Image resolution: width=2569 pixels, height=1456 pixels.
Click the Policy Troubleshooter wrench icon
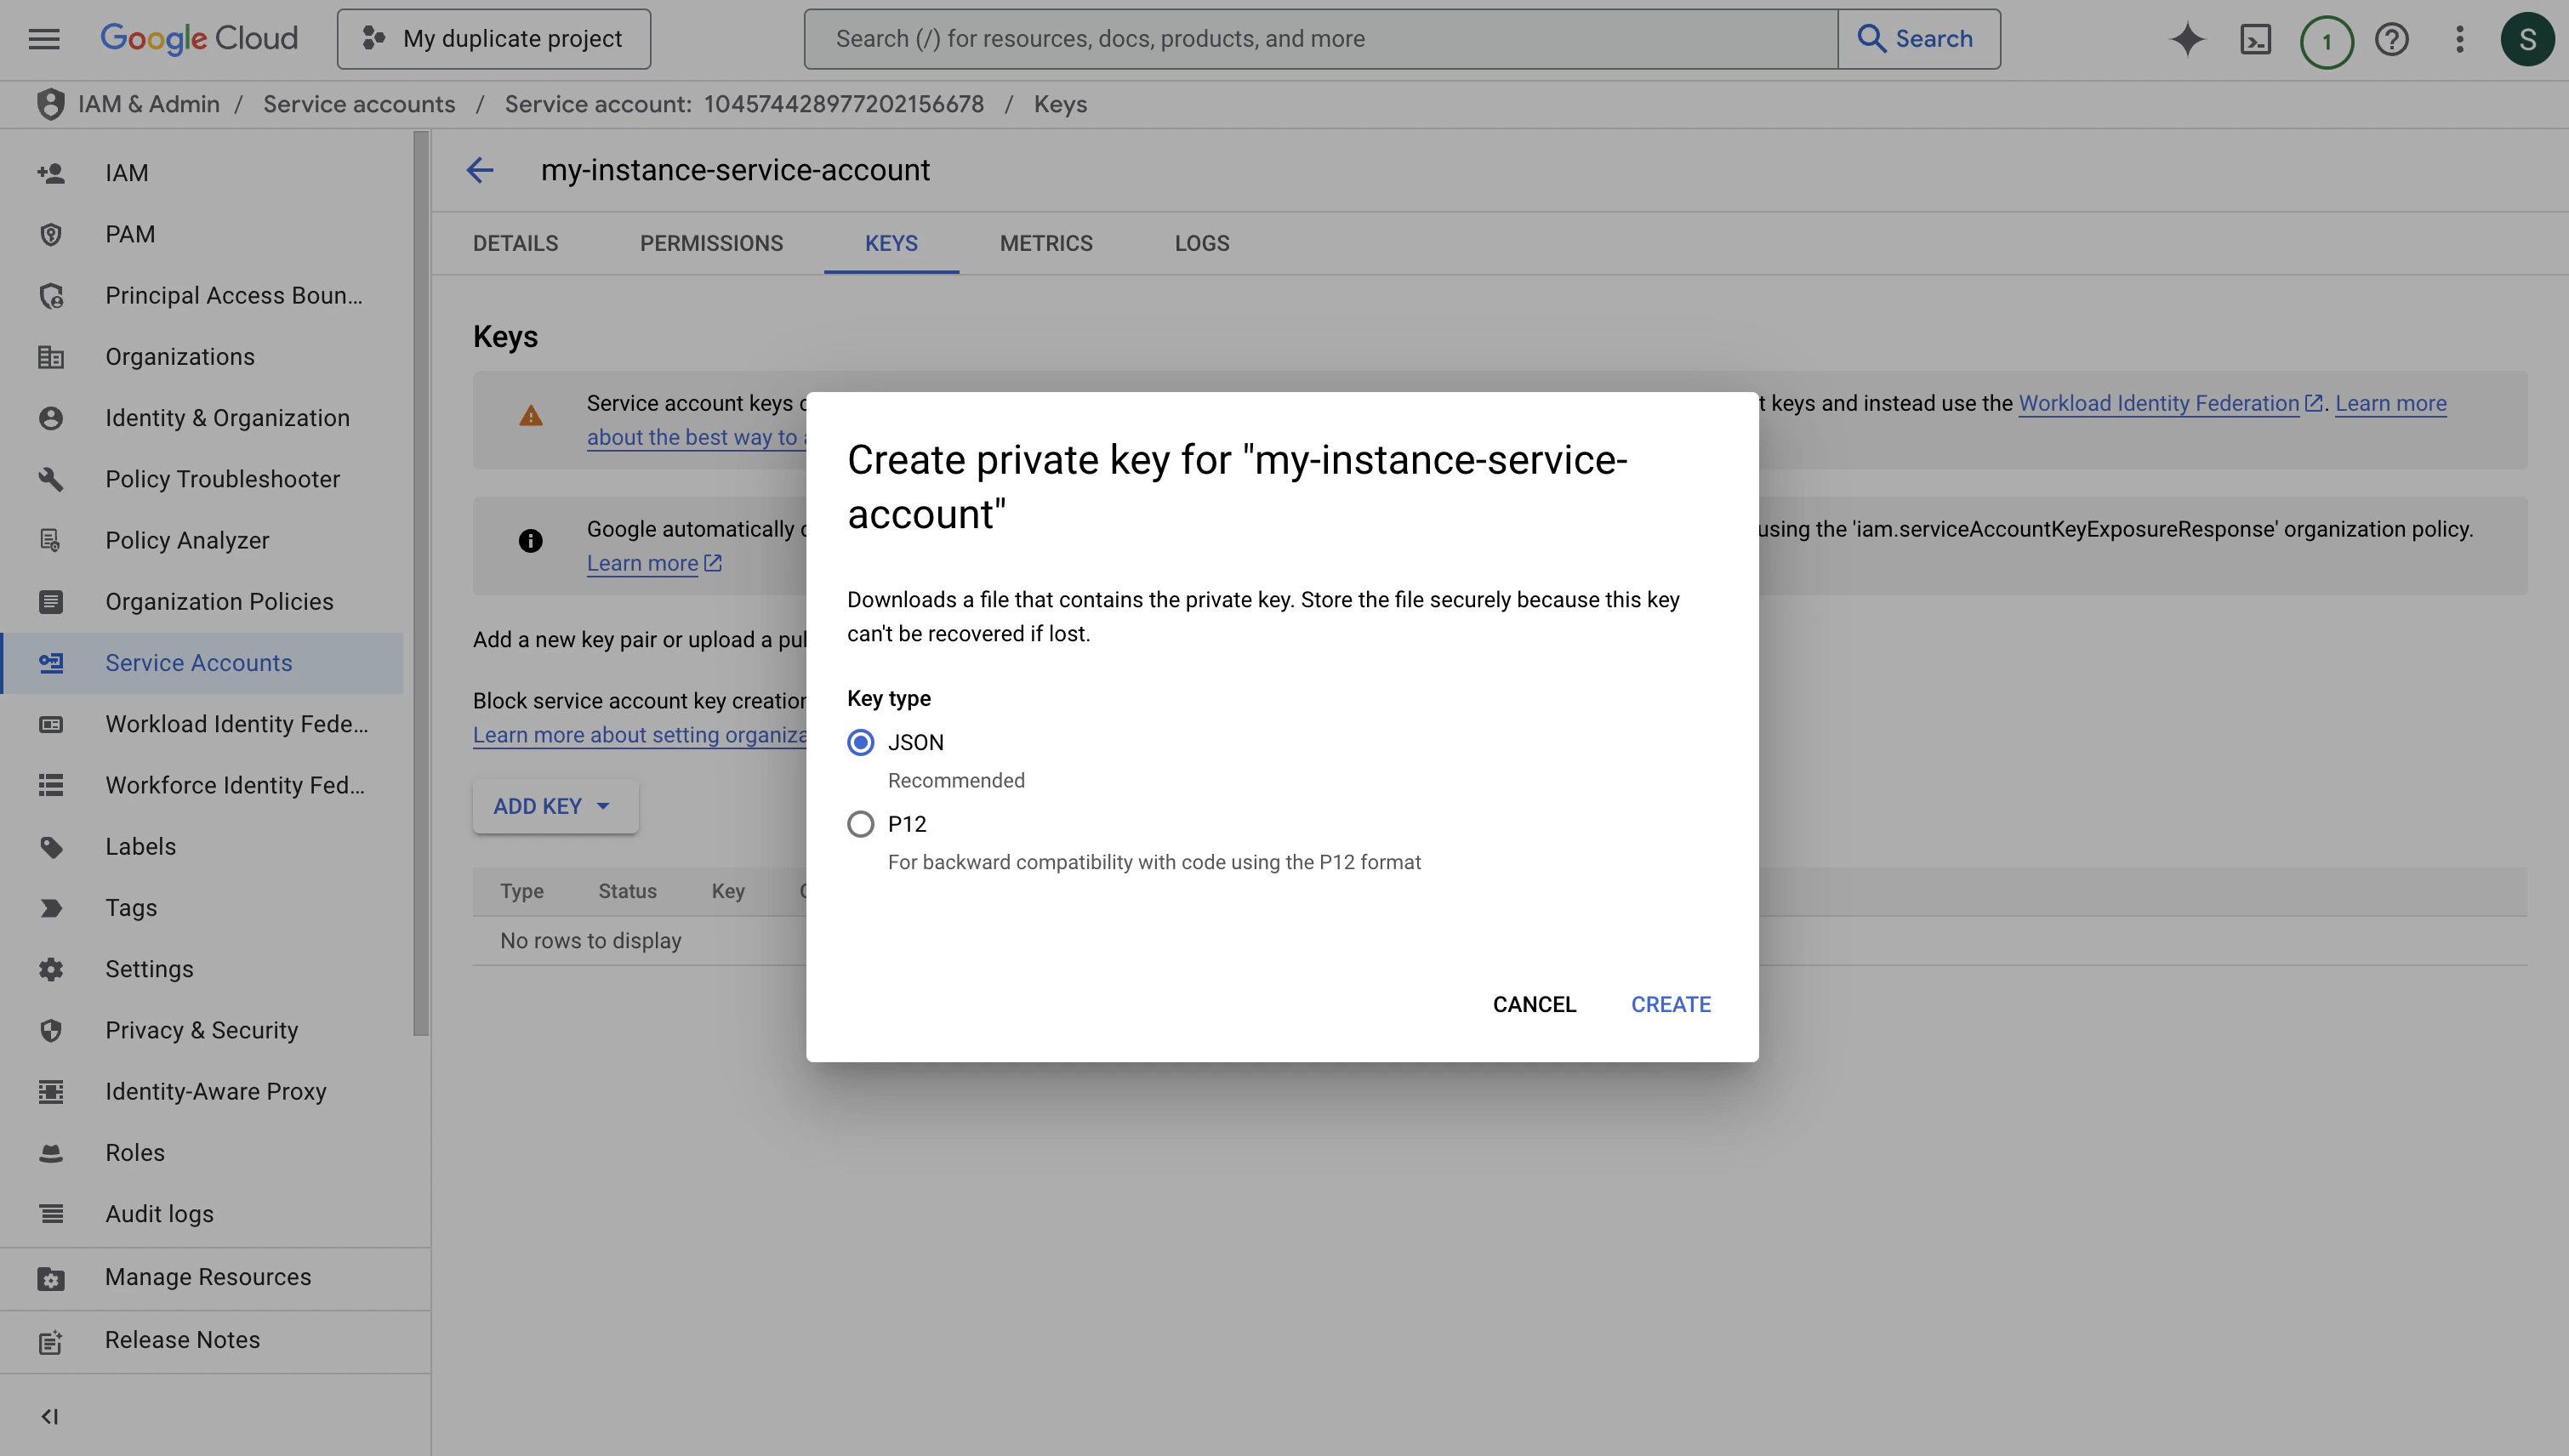(x=51, y=479)
